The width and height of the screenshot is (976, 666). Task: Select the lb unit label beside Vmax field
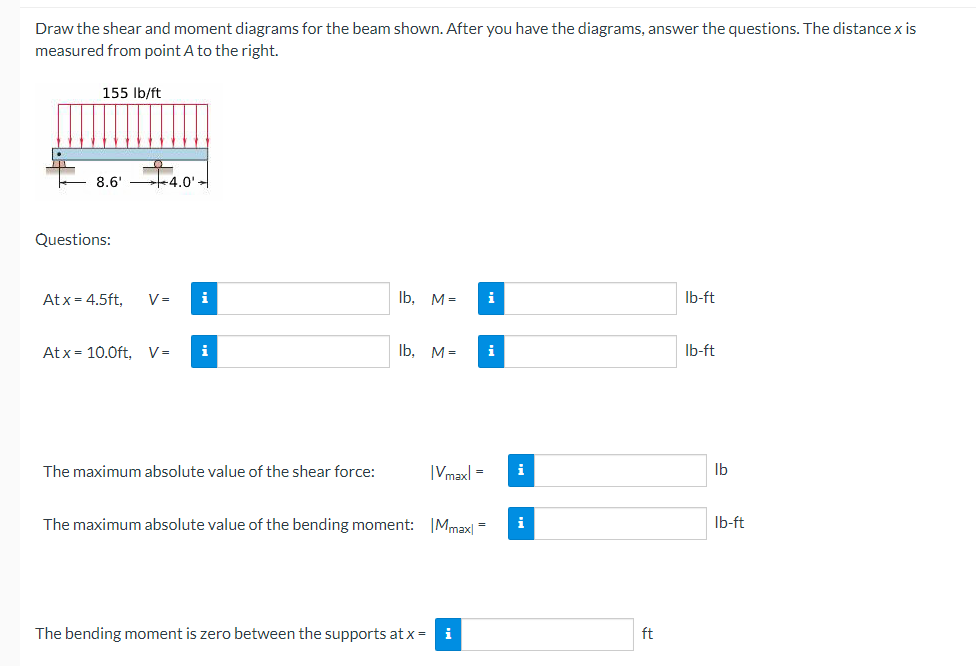pos(722,470)
